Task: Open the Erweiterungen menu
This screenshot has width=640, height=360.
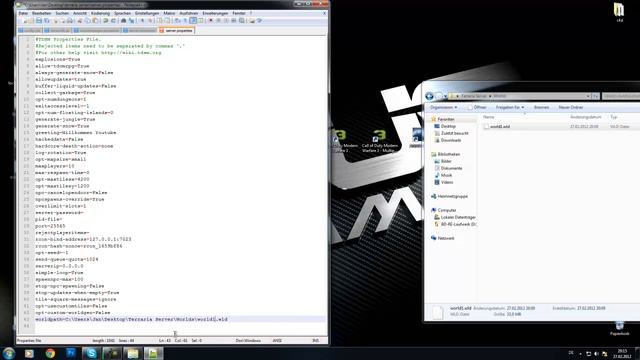Action: point(215,13)
